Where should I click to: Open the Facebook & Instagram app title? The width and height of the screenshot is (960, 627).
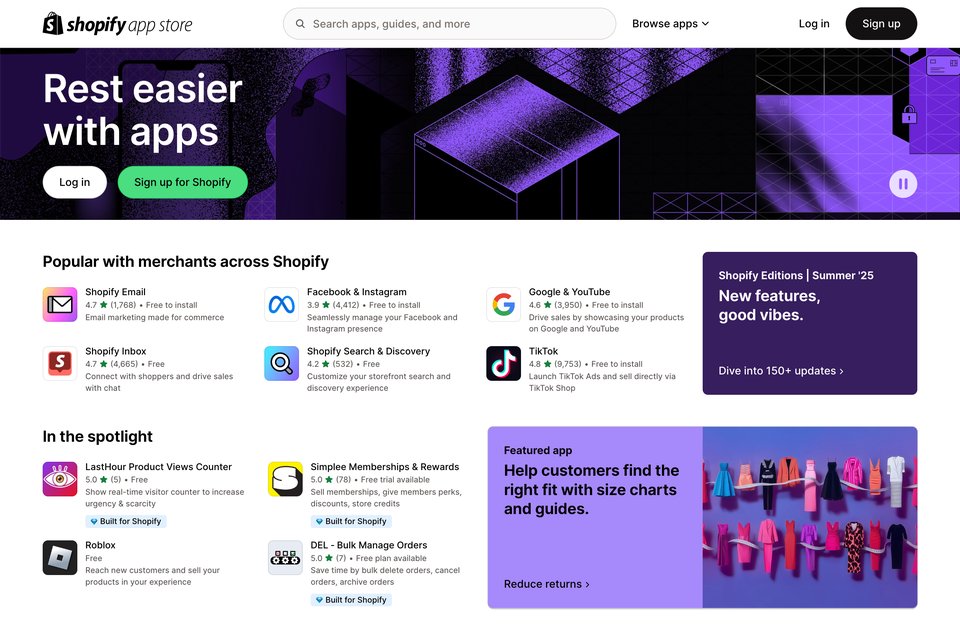click(356, 292)
